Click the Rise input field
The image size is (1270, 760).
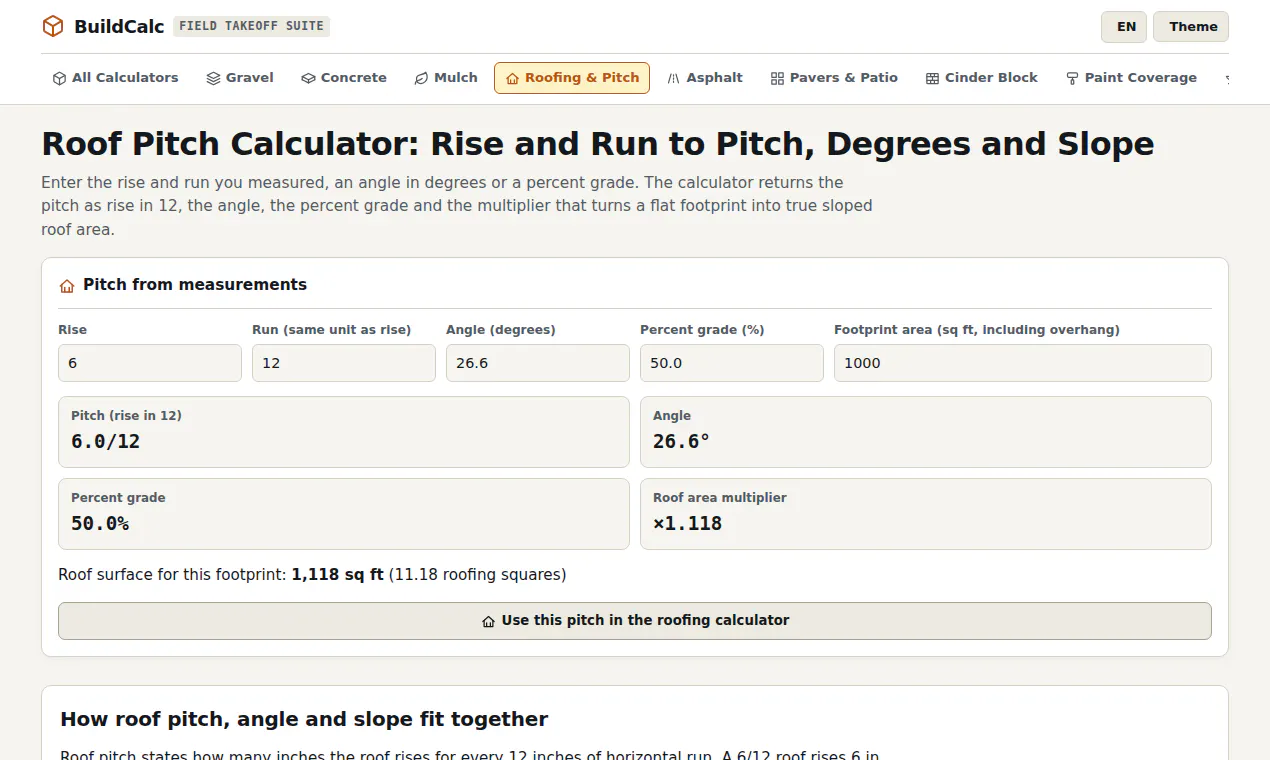[150, 363]
